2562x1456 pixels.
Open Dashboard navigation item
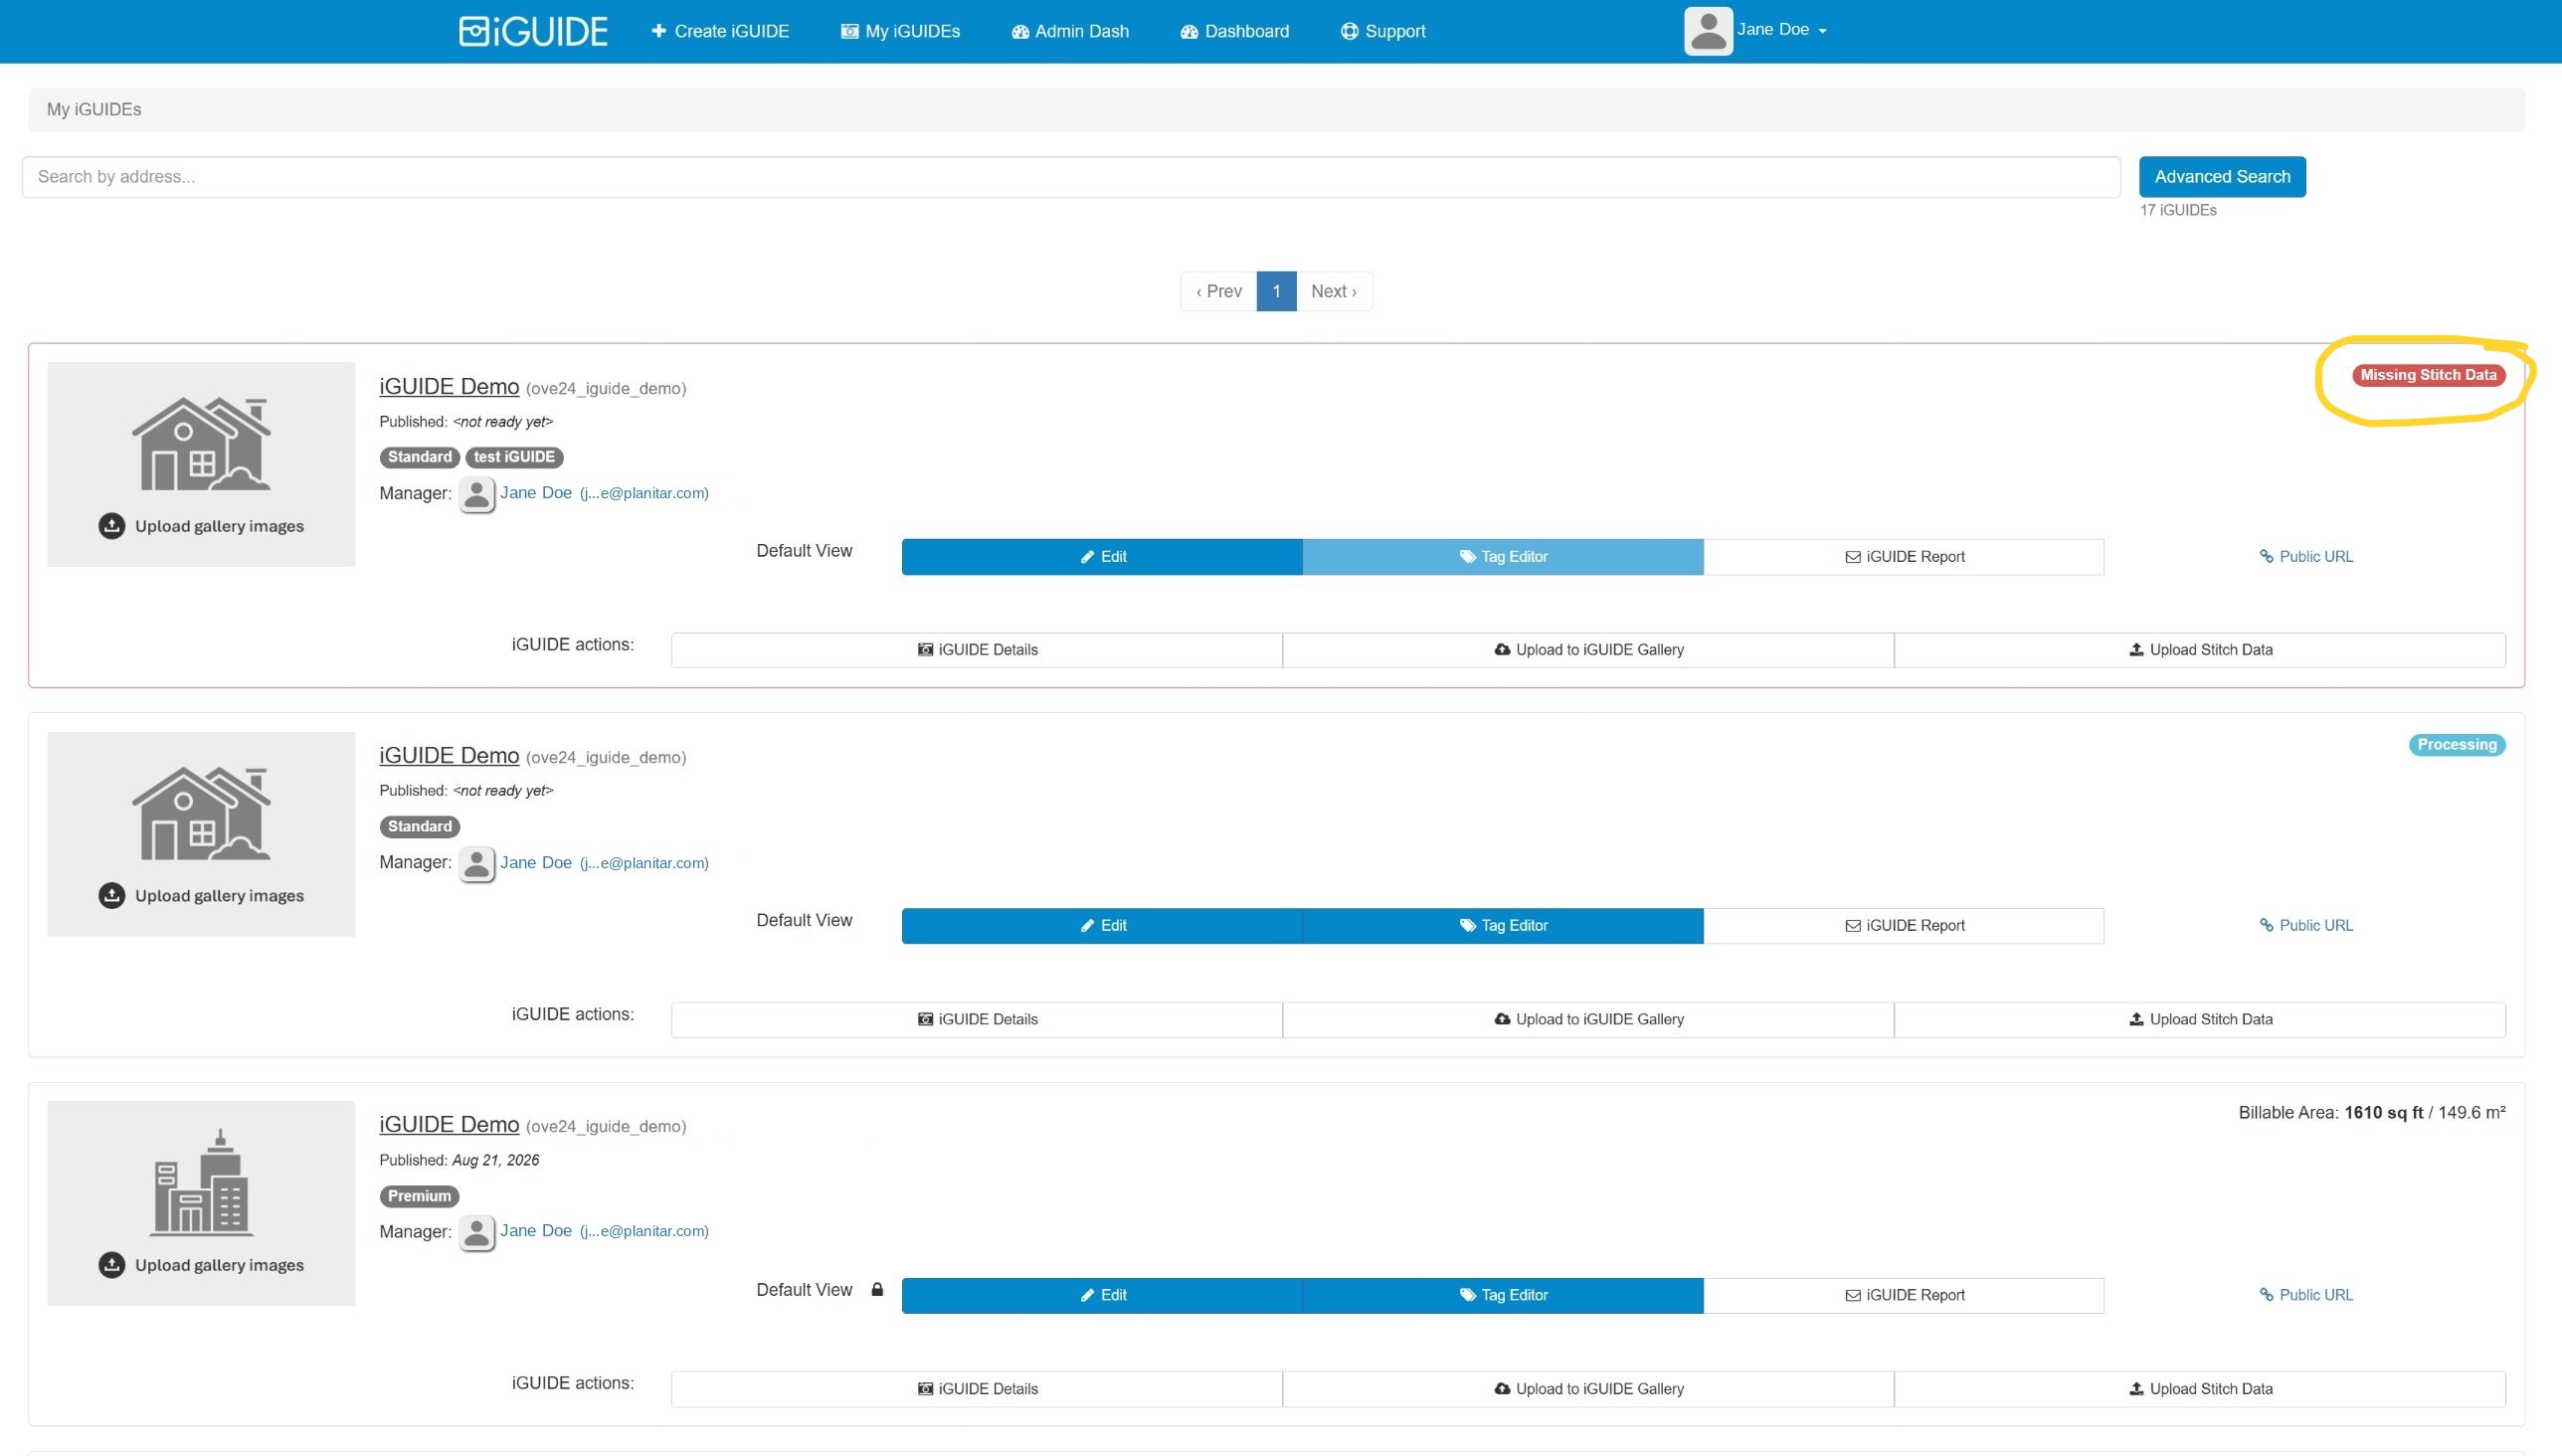(x=1235, y=31)
